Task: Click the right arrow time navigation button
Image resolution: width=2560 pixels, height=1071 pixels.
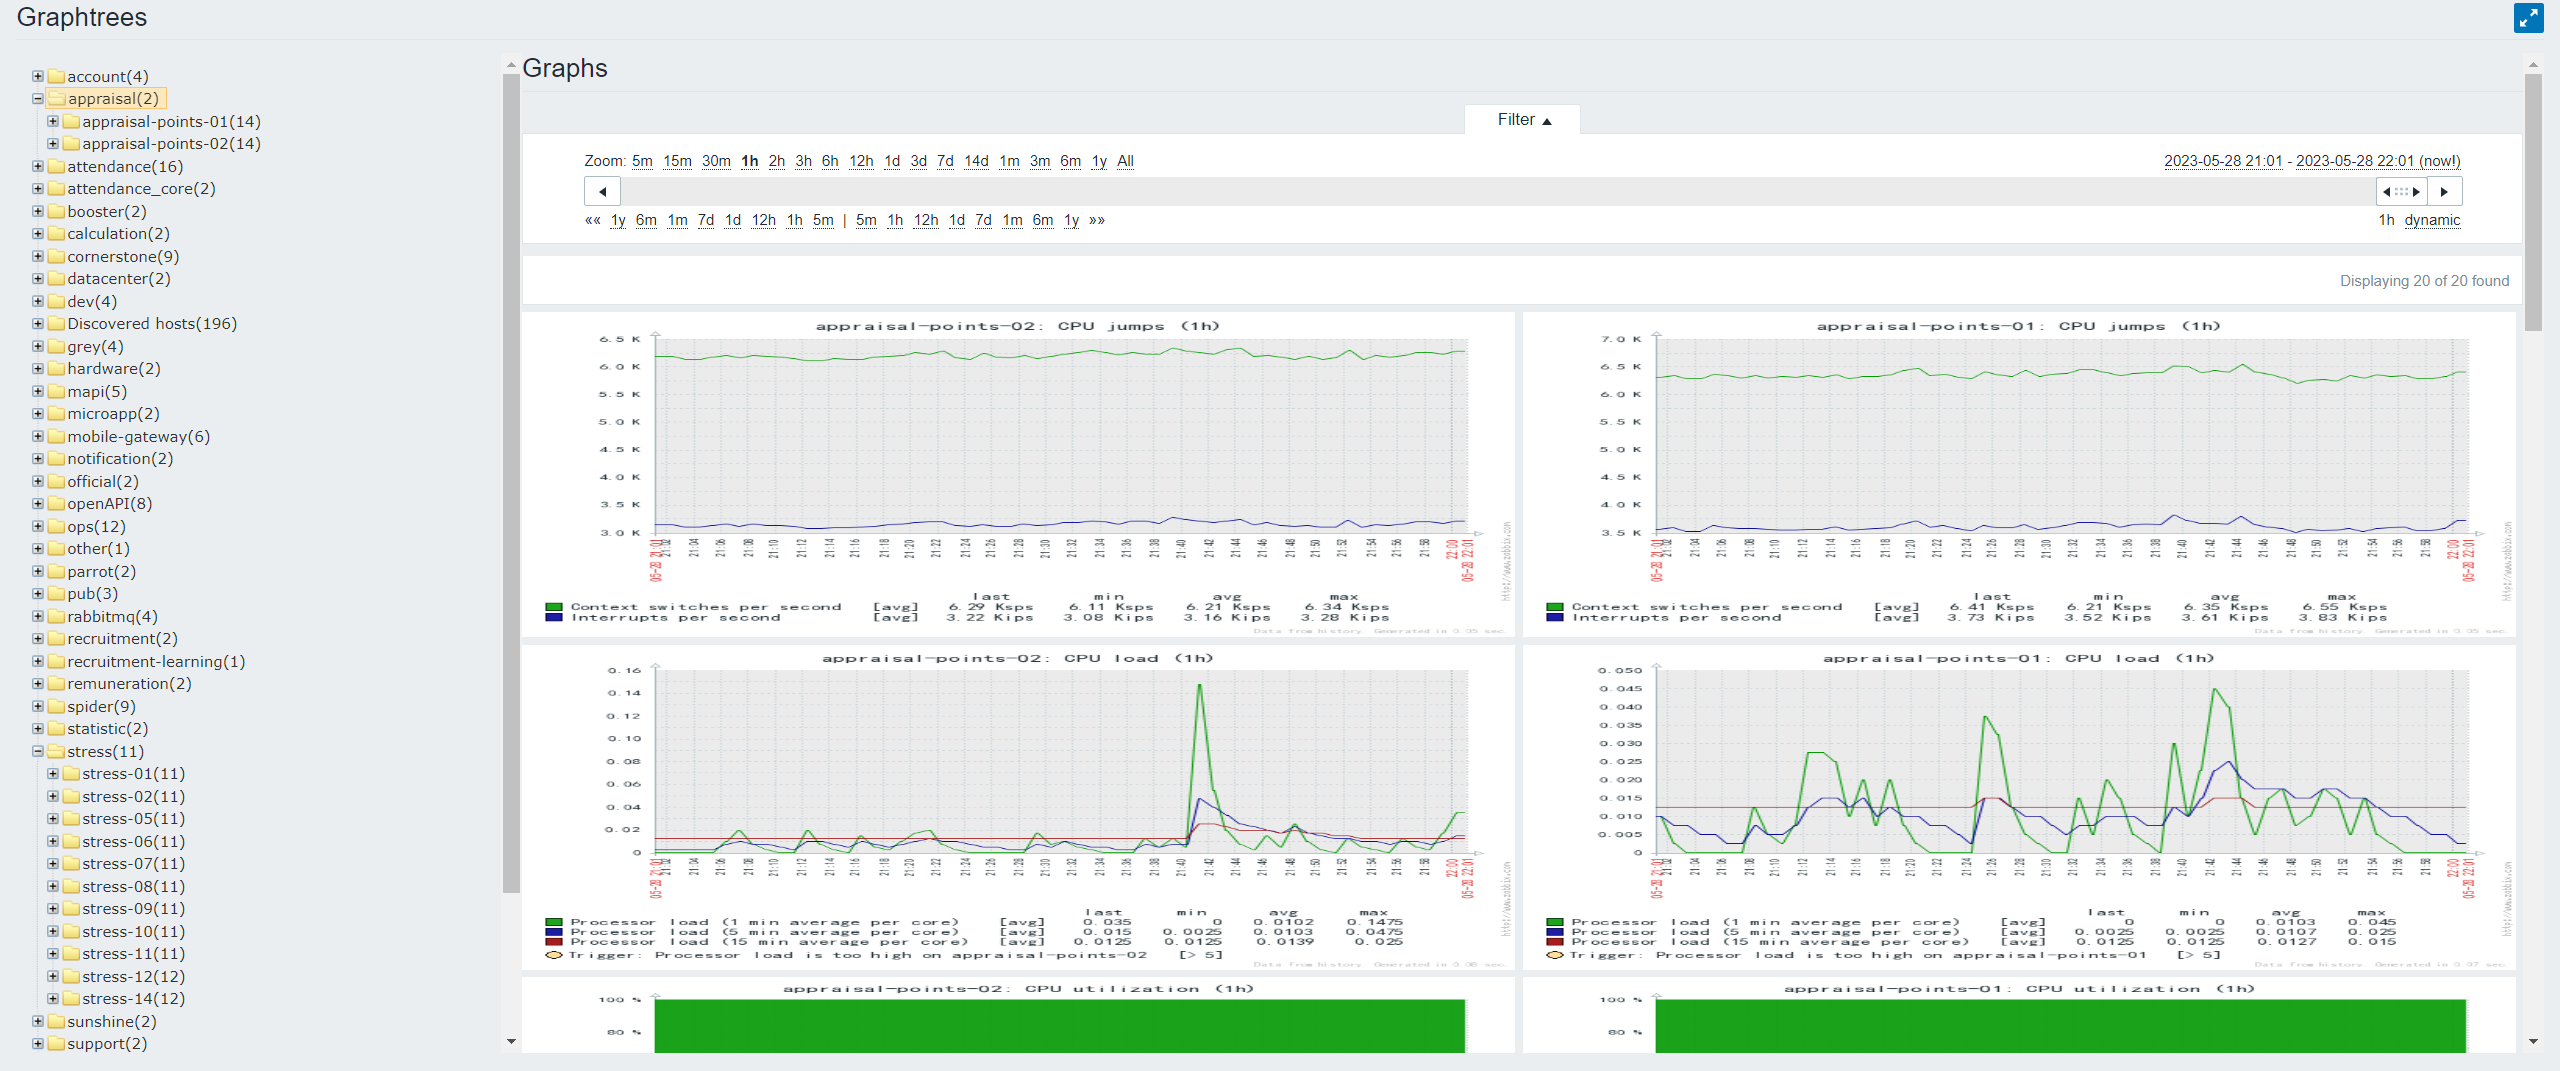Action: pyautogui.click(x=2445, y=191)
